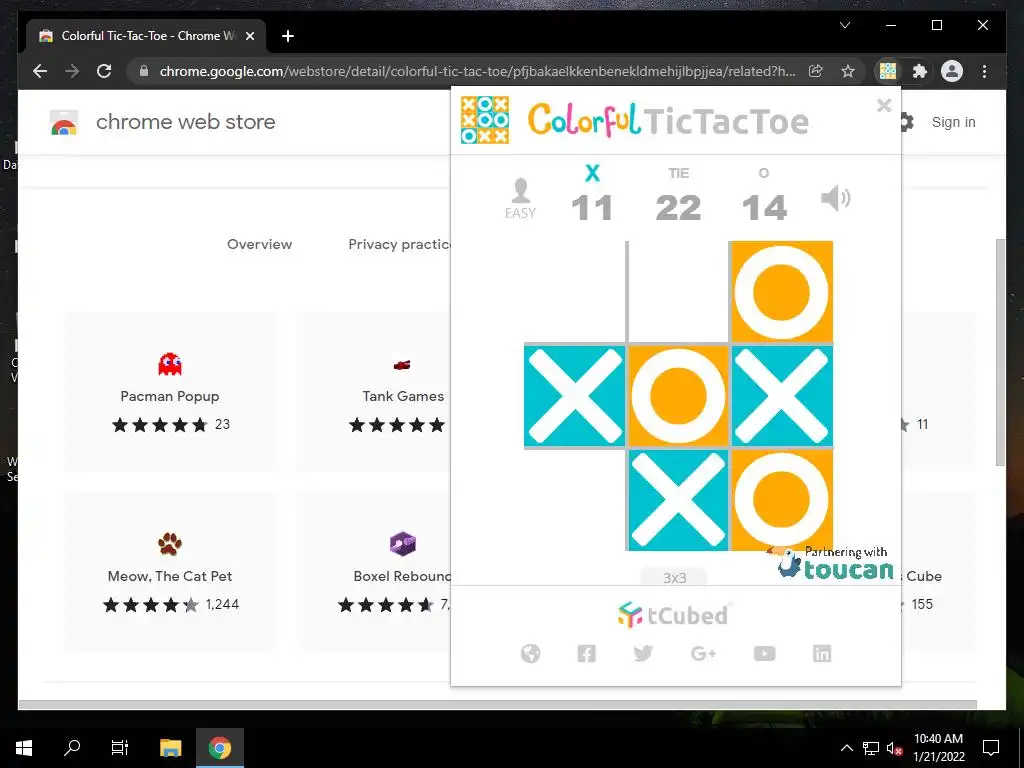Bookmark this page with the star icon

(x=848, y=71)
